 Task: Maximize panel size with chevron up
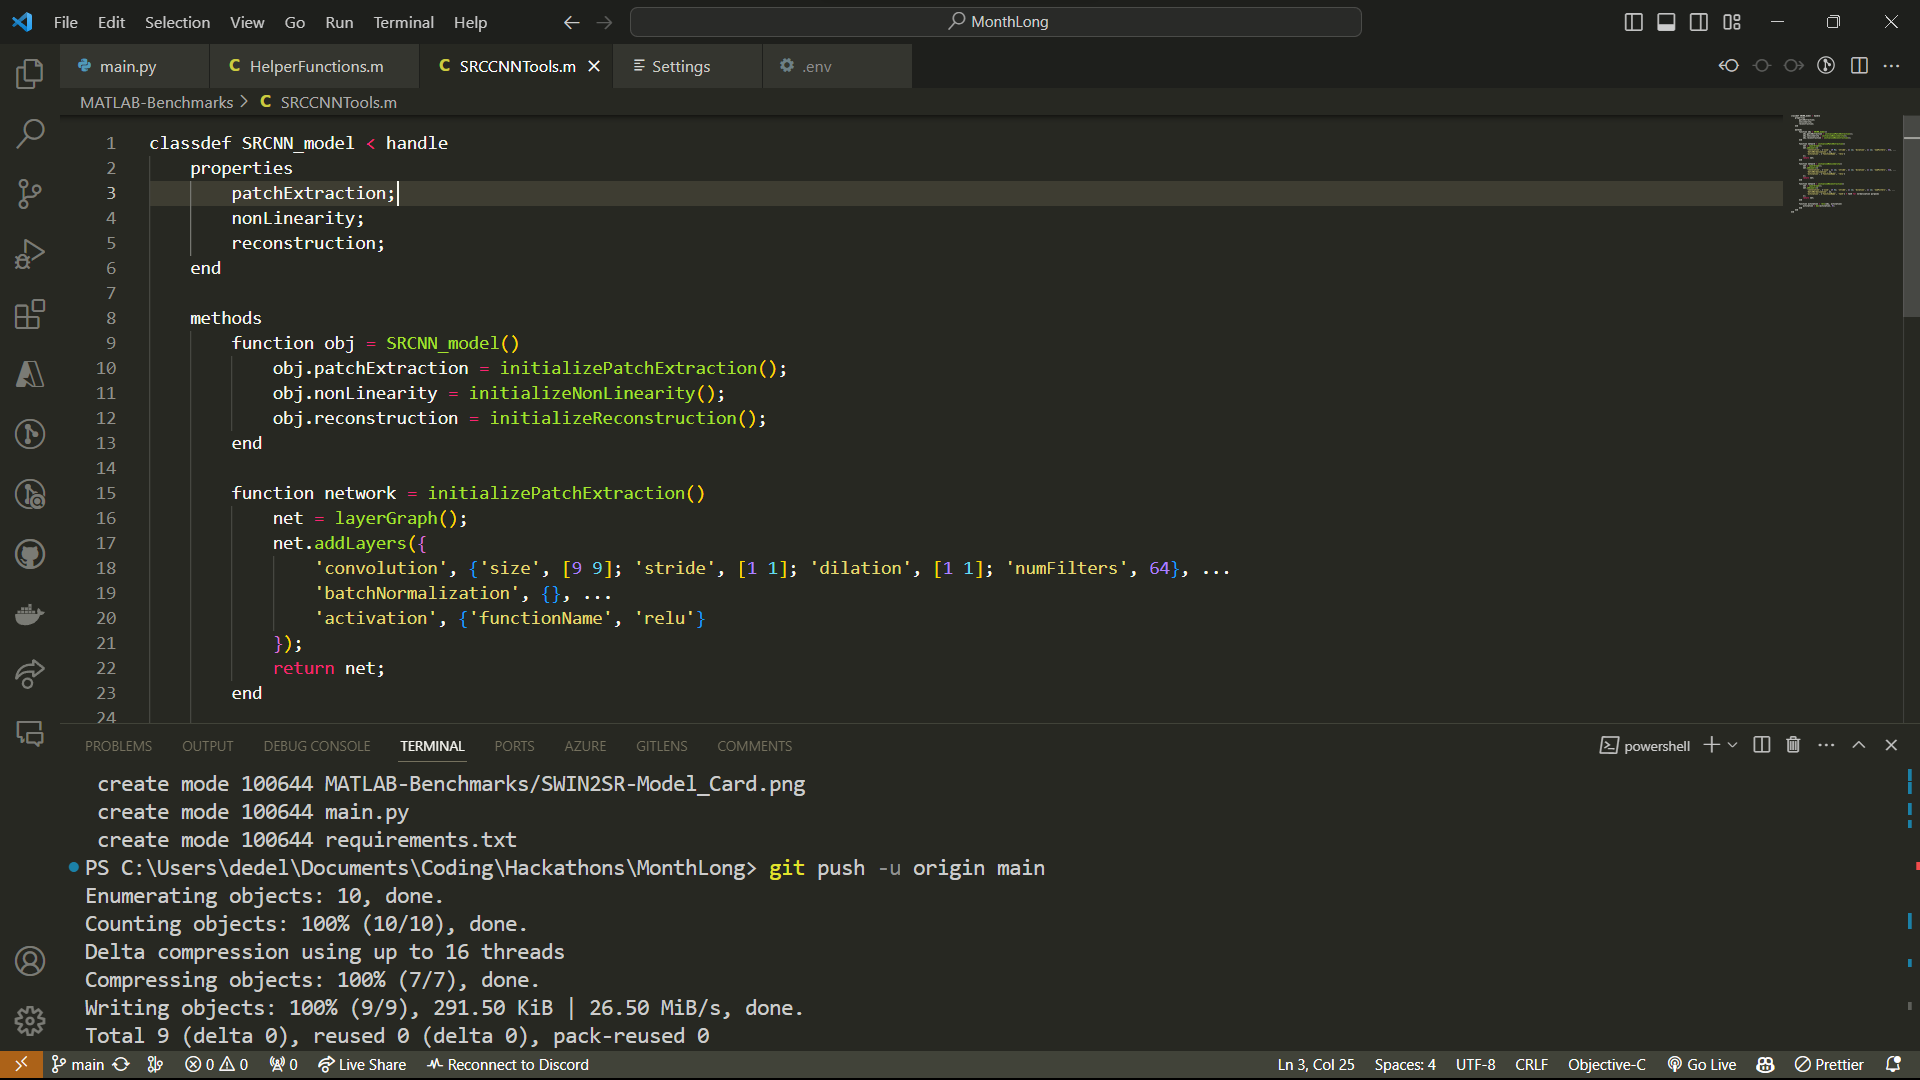point(1859,745)
